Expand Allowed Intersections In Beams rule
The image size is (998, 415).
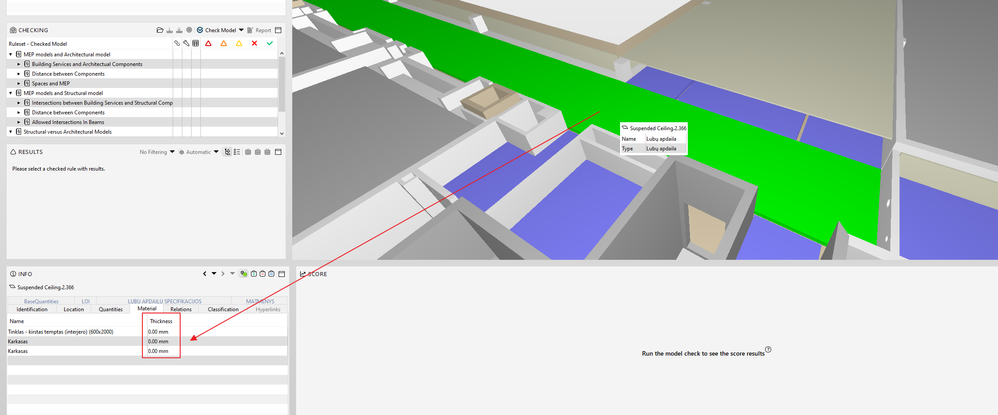(18, 122)
